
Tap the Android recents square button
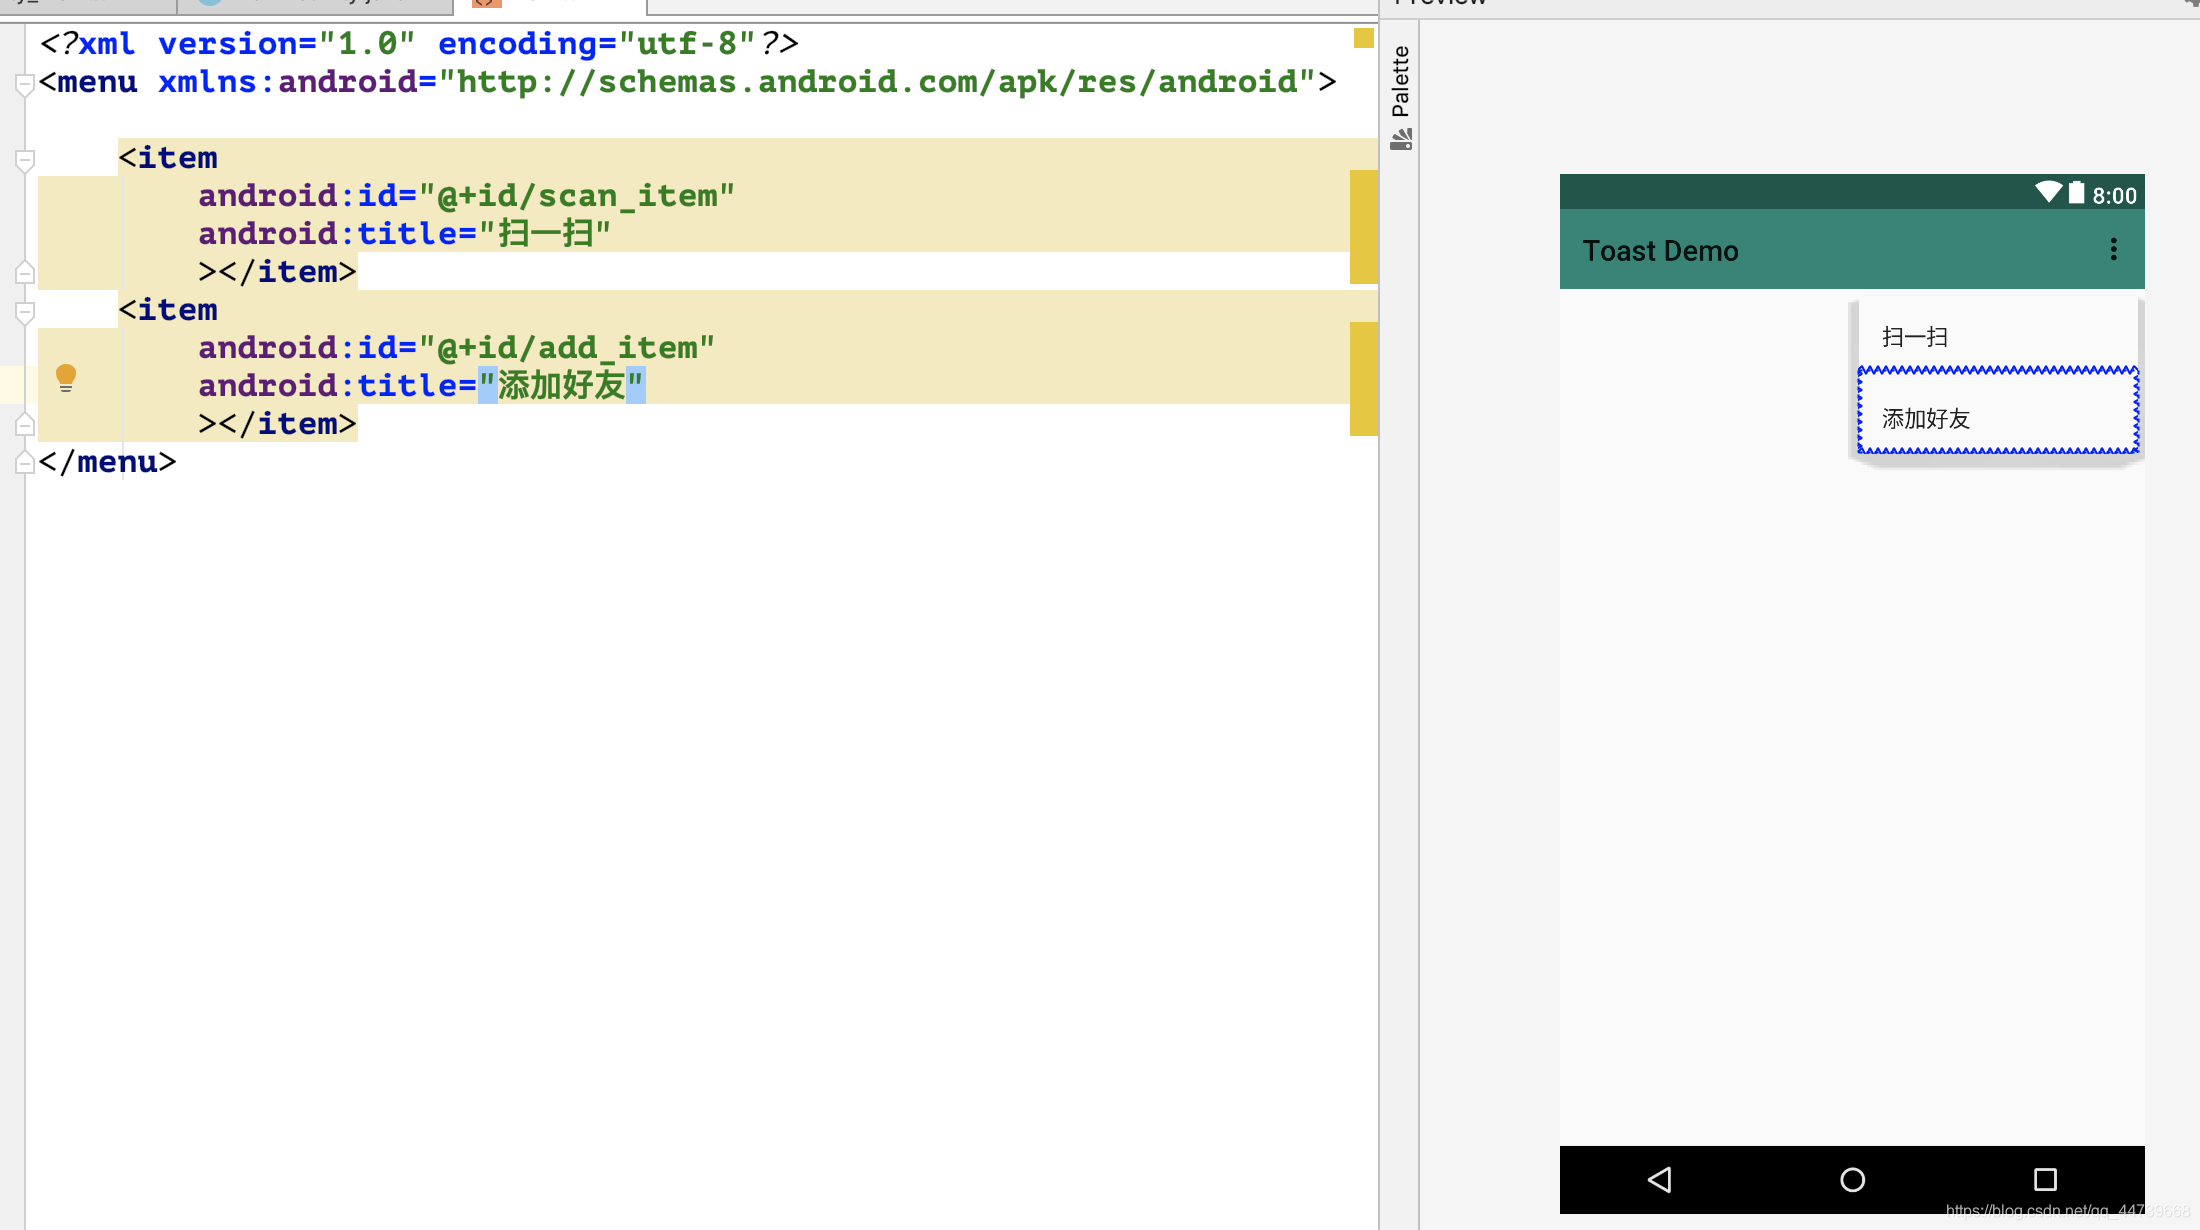tap(2045, 1180)
